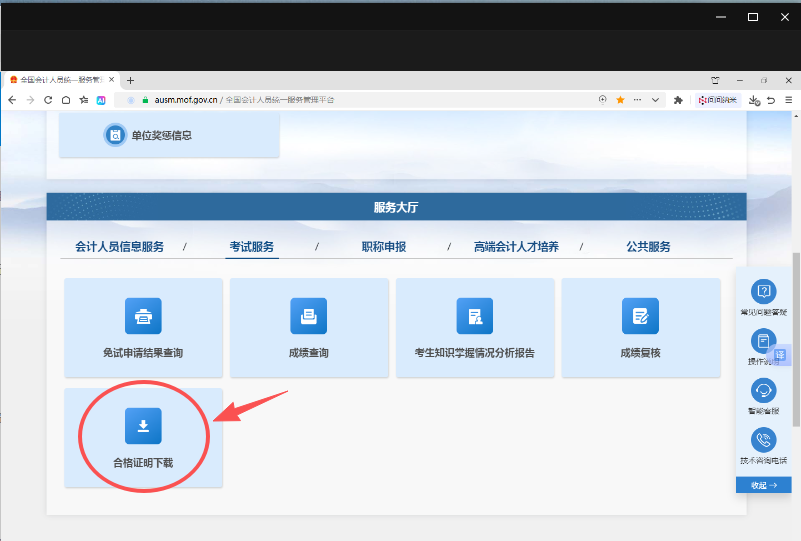Expand the address bar dropdown chevron
Screen dimensions: 801x541
(656, 100)
